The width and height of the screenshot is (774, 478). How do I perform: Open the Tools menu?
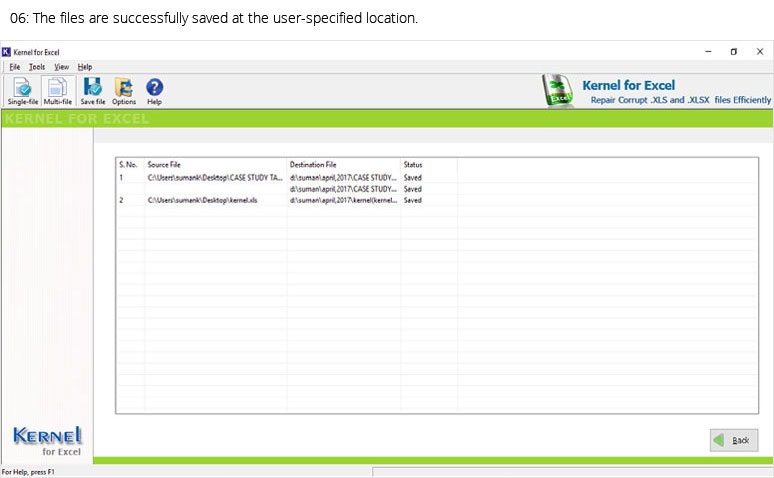[x=37, y=67]
